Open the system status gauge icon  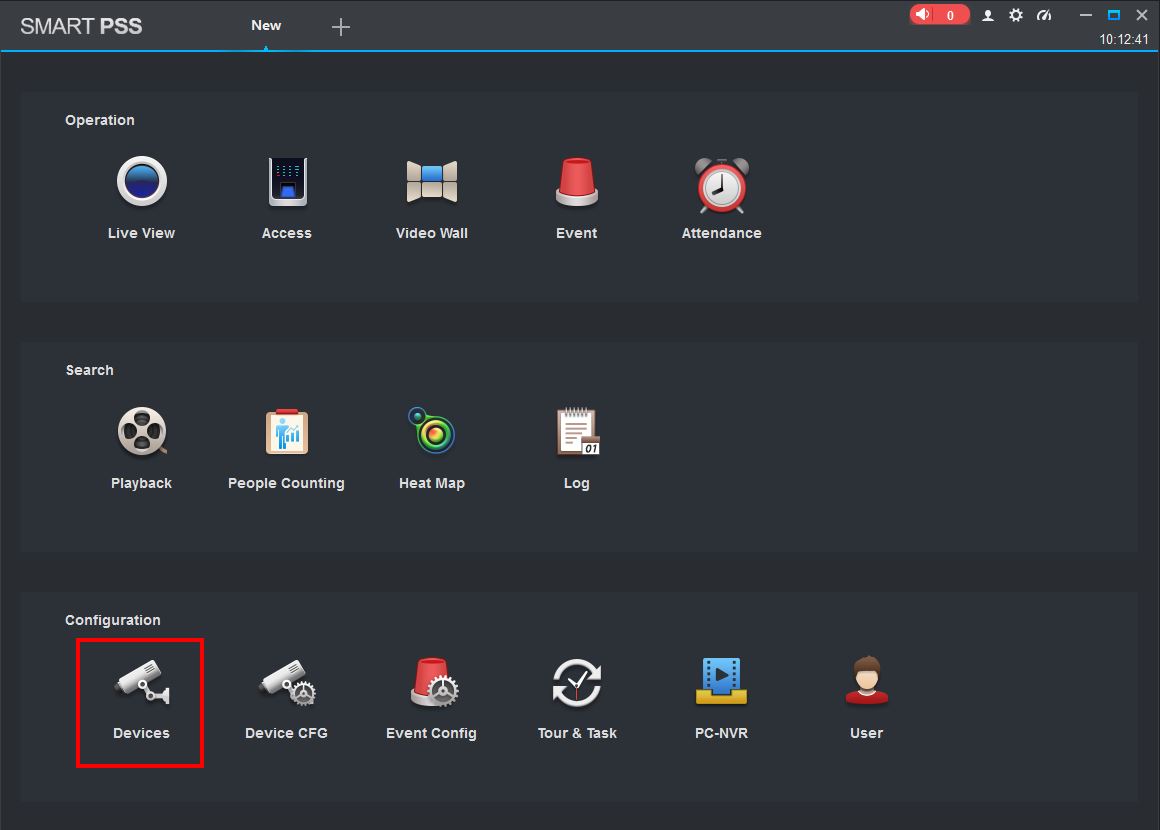click(x=1044, y=15)
